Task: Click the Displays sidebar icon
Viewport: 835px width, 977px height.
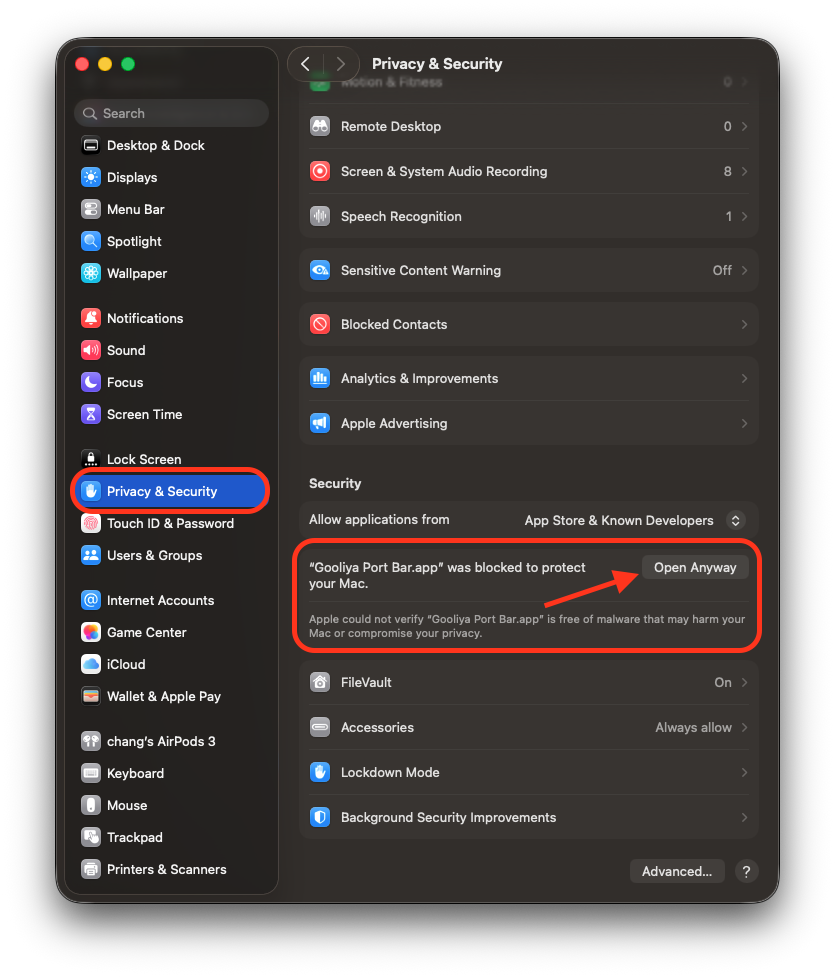Action: point(91,177)
